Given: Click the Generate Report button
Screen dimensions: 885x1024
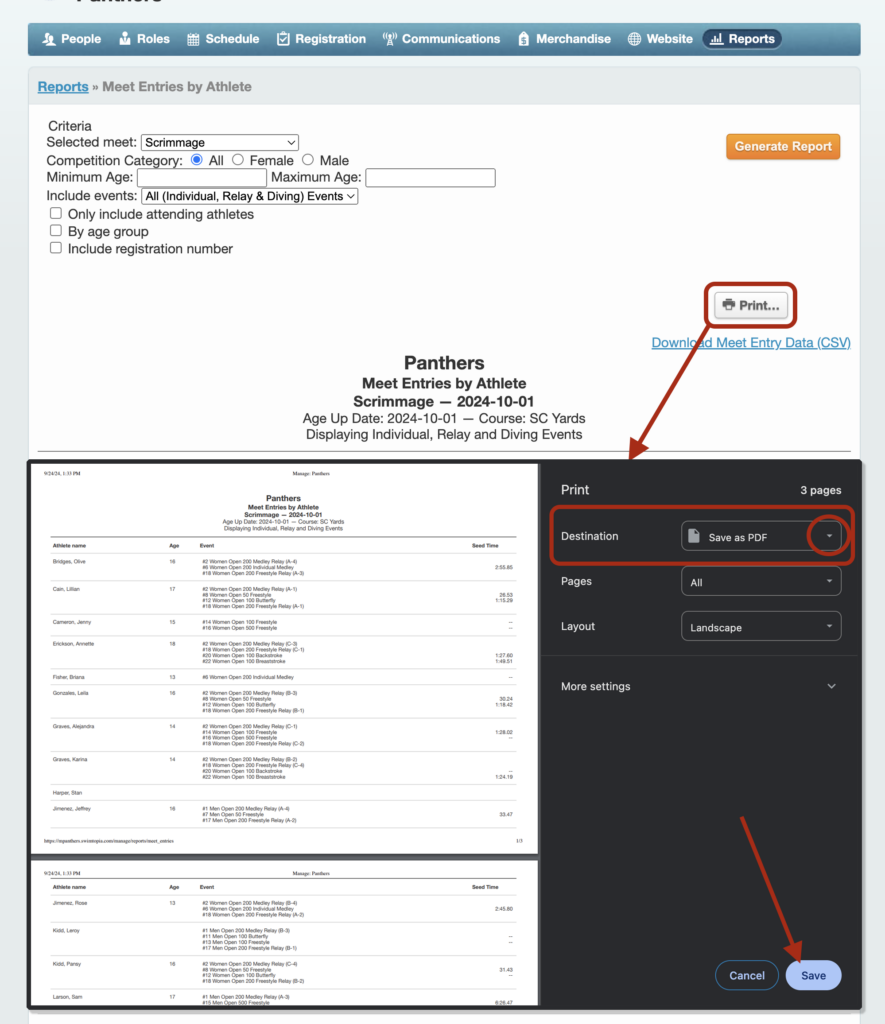Looking at the screenshot, I should pos(783,146).
